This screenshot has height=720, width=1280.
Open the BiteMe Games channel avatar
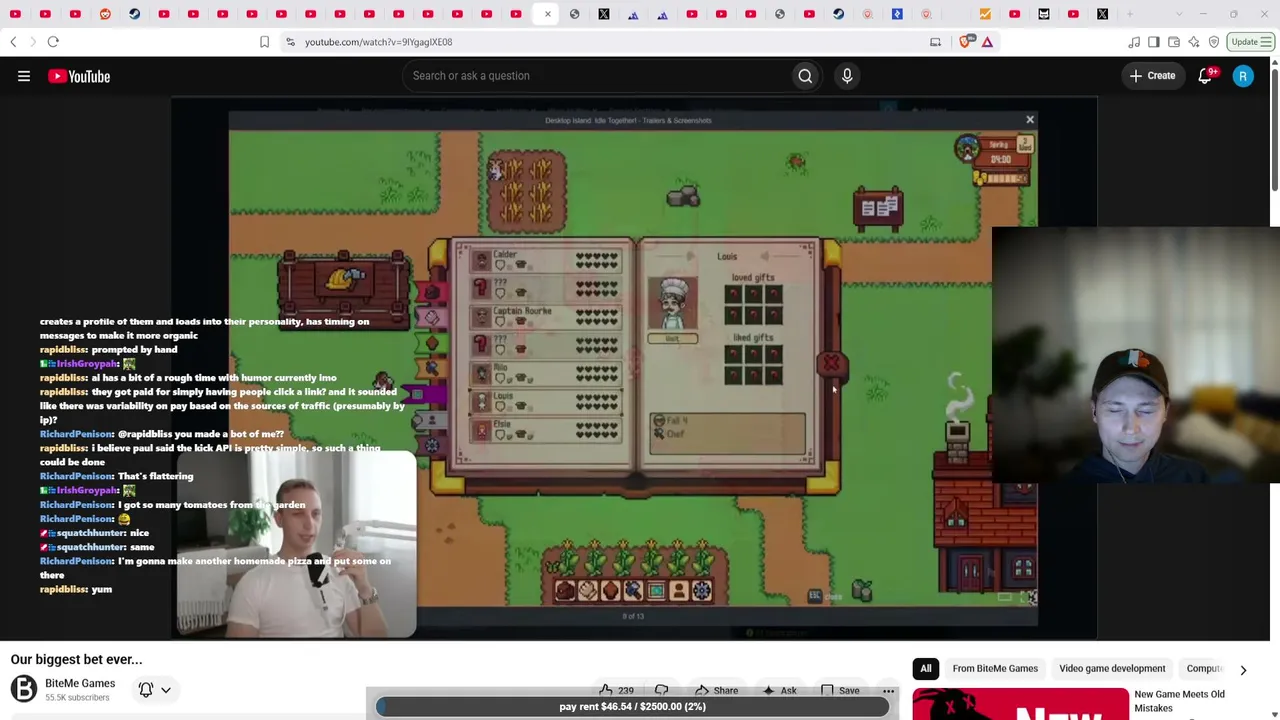click(x=24, y=689)
